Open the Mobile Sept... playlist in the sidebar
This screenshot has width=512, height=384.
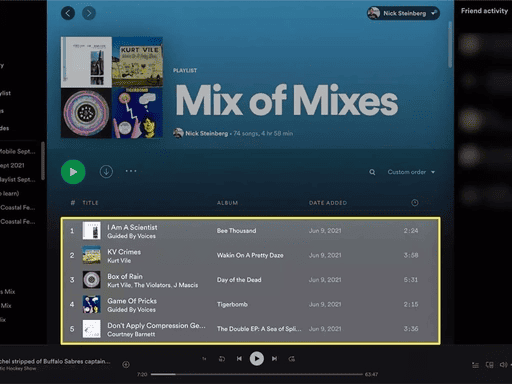coord(17,151)
